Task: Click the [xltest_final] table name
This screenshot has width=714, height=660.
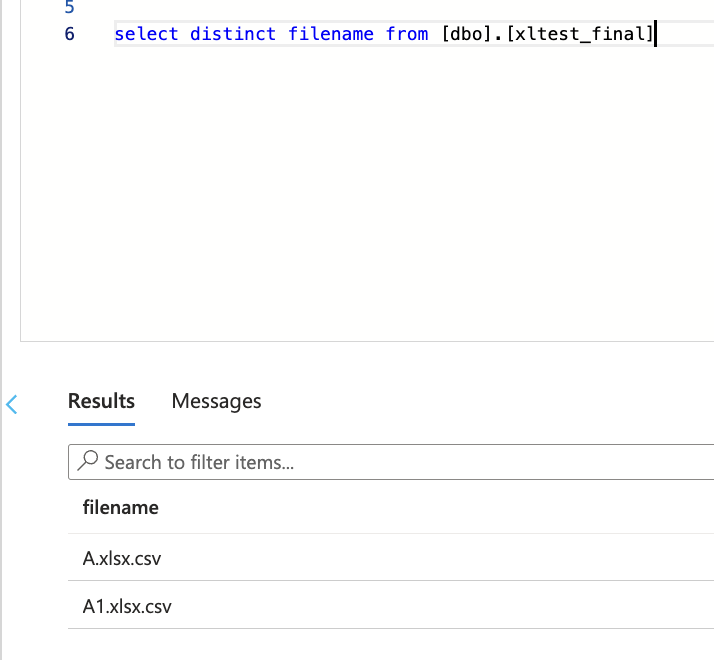Action: [580, 34]
